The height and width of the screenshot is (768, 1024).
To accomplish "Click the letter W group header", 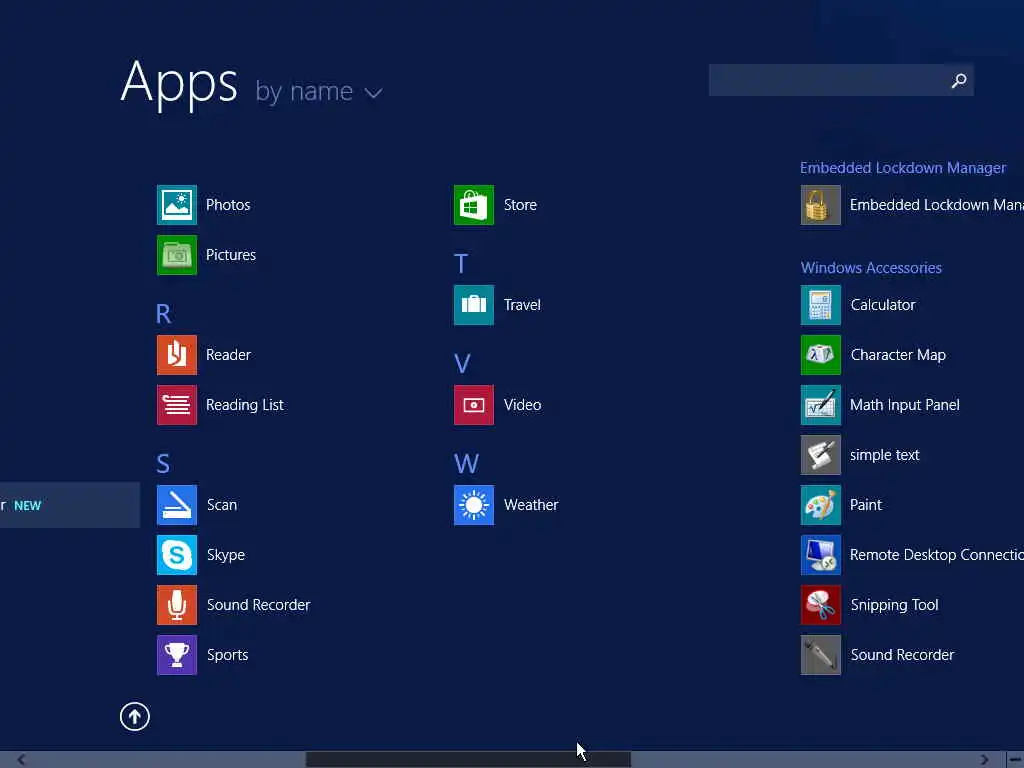I will pyautogui.click(x=466, y=464).
